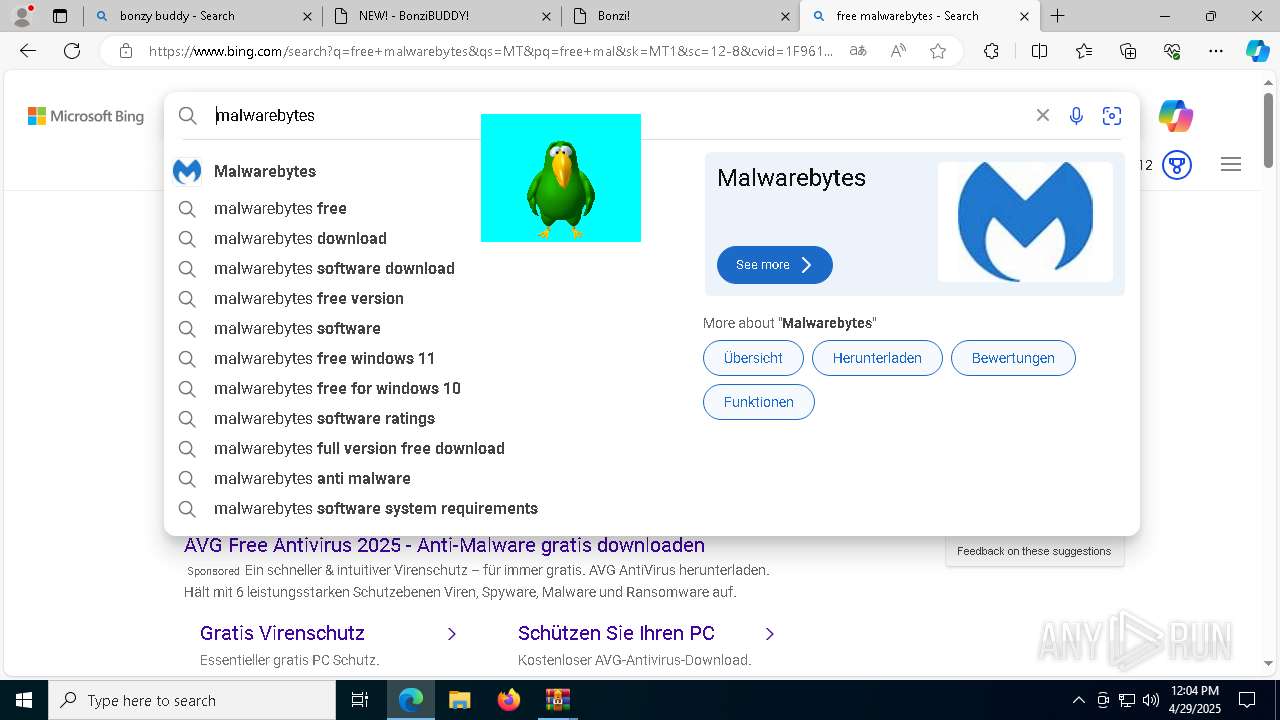Open Bing Copilot colorful icon
The image size is (1280, 720).
point(1176,116)
